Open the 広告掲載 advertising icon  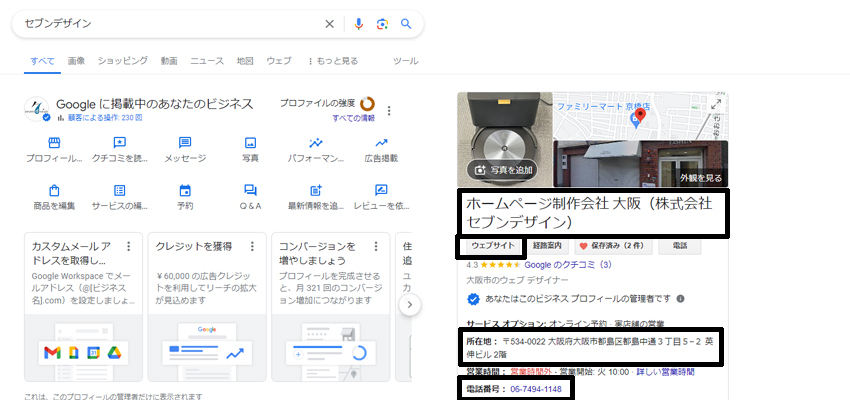[381, 143]
